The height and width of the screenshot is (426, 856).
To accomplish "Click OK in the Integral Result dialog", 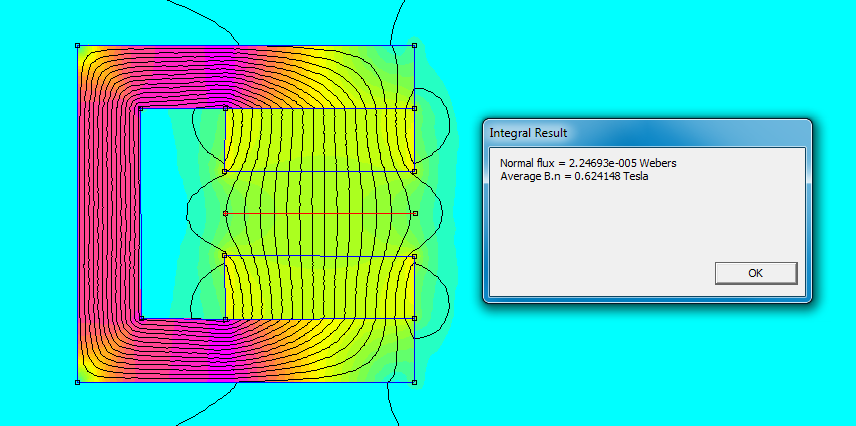I will click(755, 273).
